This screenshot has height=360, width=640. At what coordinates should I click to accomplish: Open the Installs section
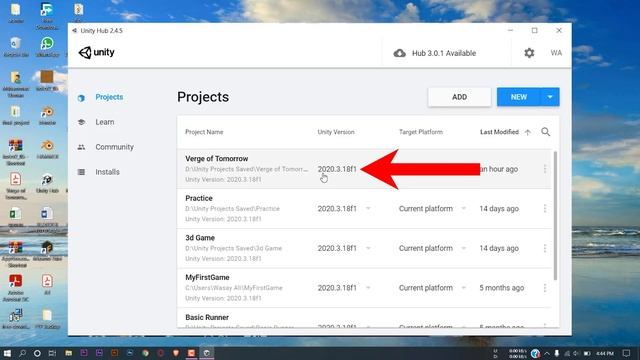click(x=107, y=172)
